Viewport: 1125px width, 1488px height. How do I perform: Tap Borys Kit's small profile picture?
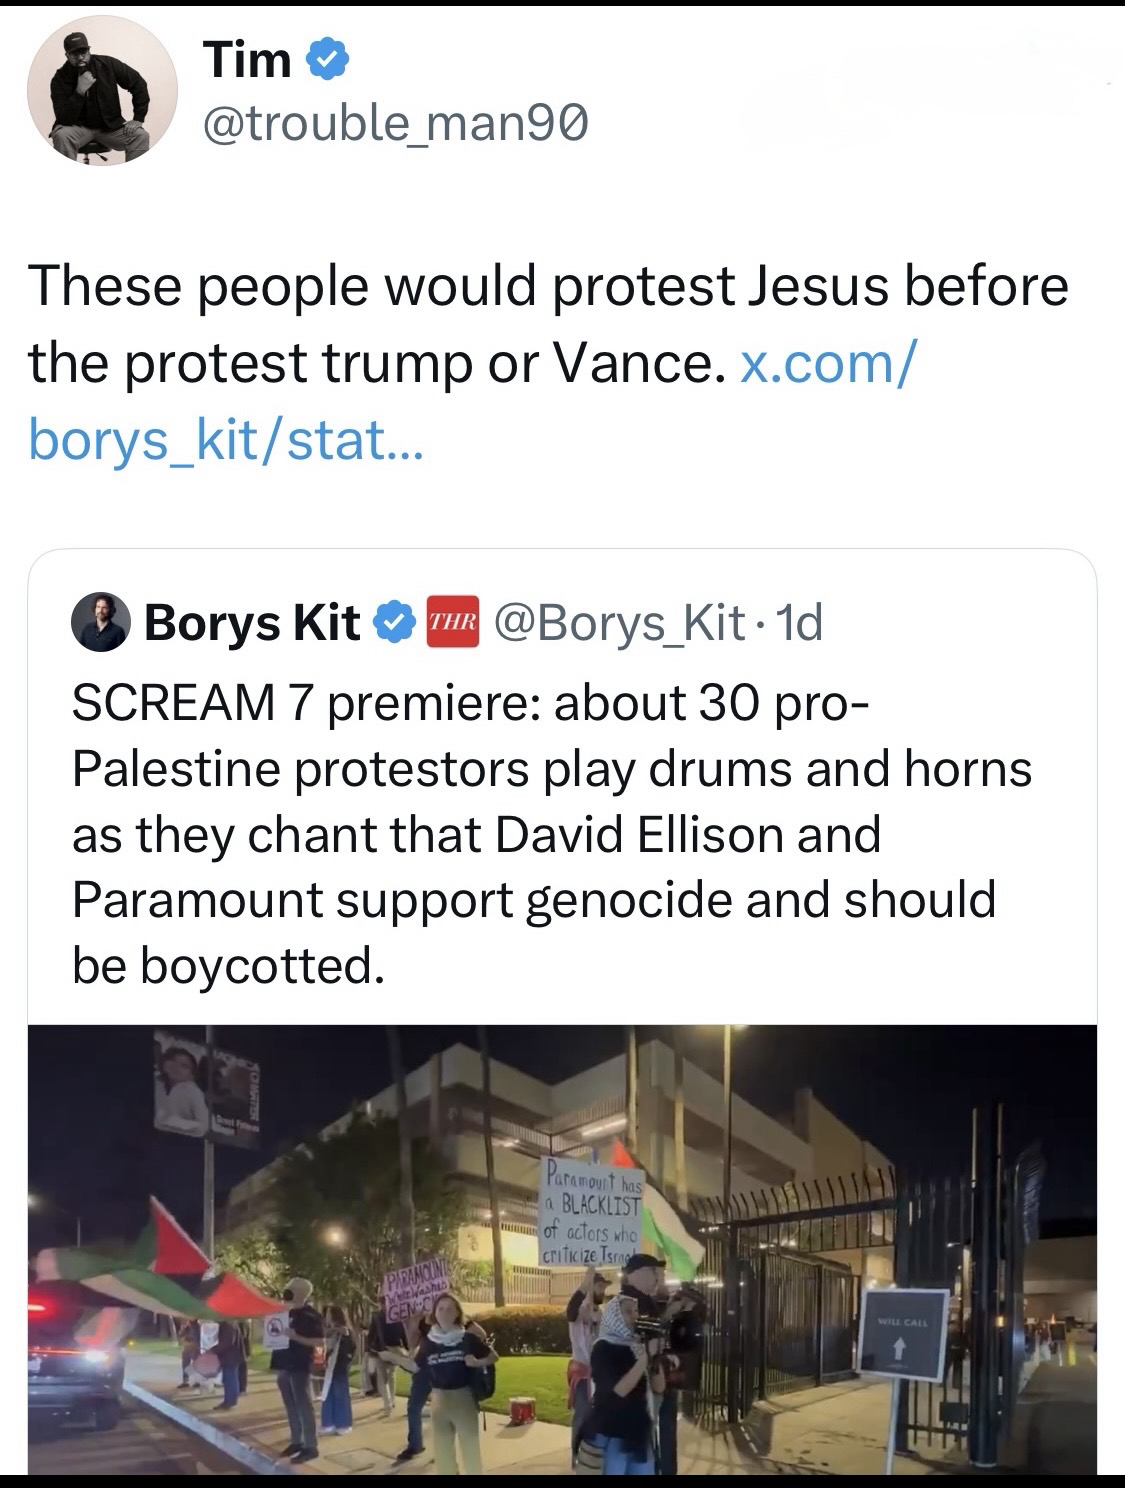[x=101, y=622]
